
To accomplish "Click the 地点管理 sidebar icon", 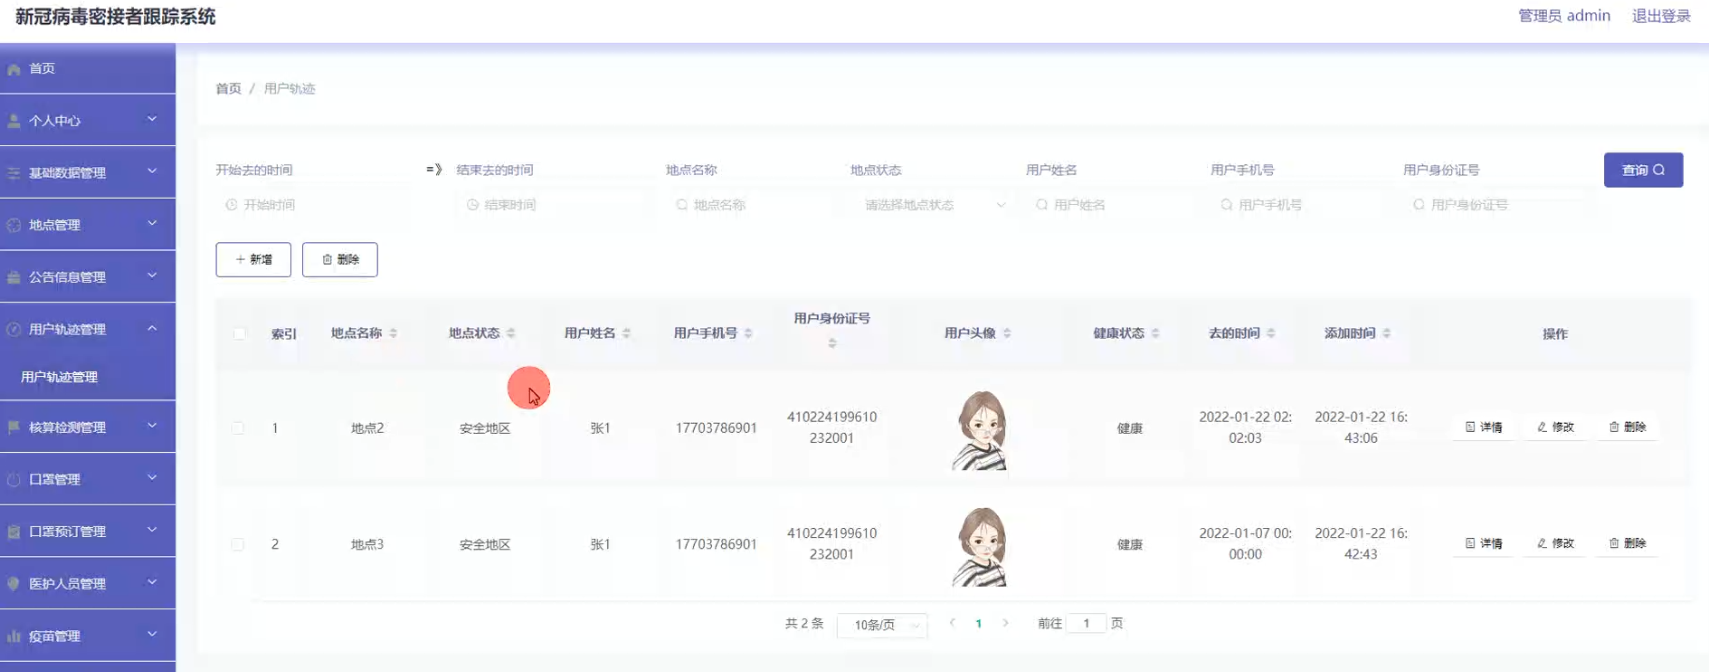I will click(14, 225).
